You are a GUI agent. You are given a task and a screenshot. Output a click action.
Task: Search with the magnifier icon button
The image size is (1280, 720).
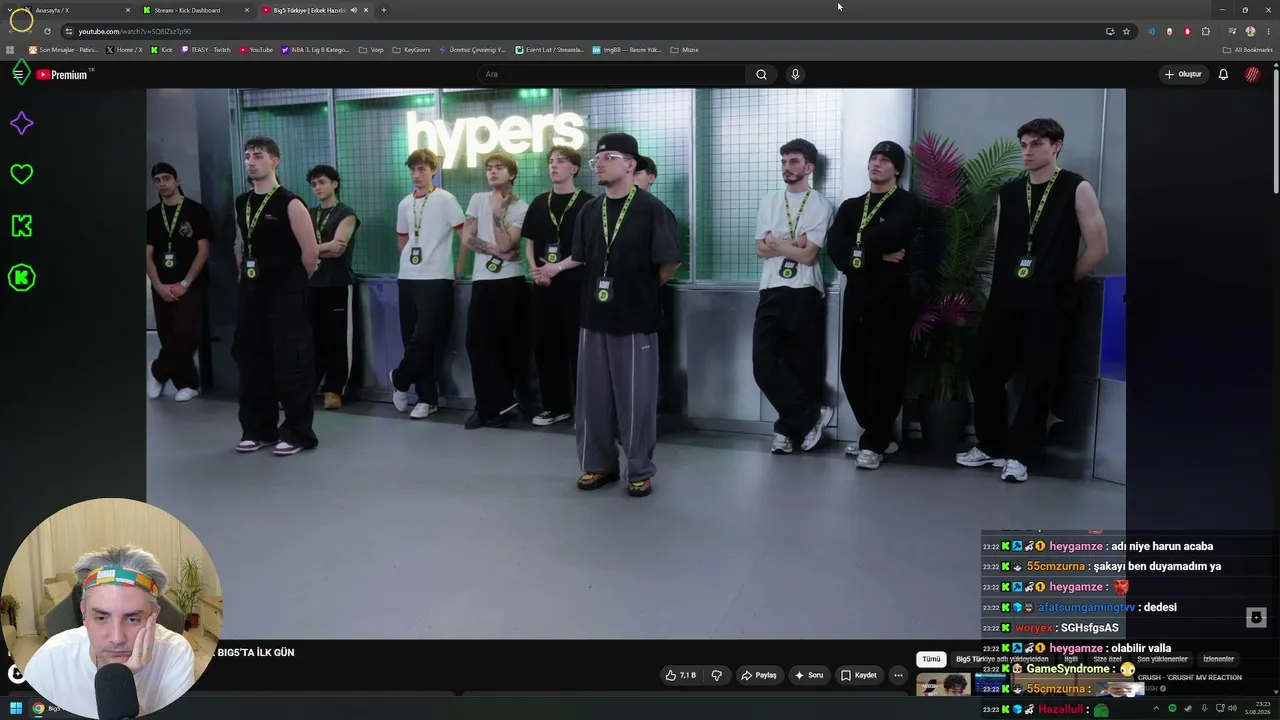click(x=761, y=74)
